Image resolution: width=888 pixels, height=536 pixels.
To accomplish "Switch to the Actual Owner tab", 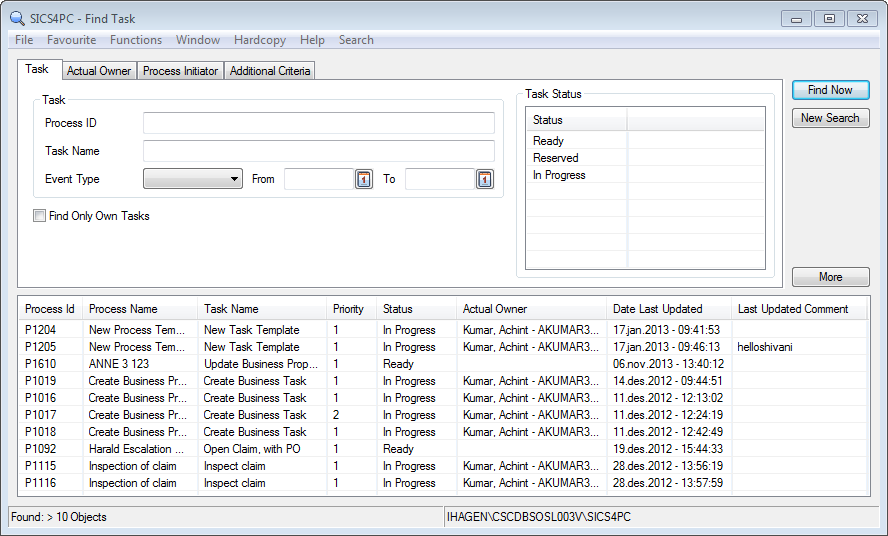I will 99,71.
